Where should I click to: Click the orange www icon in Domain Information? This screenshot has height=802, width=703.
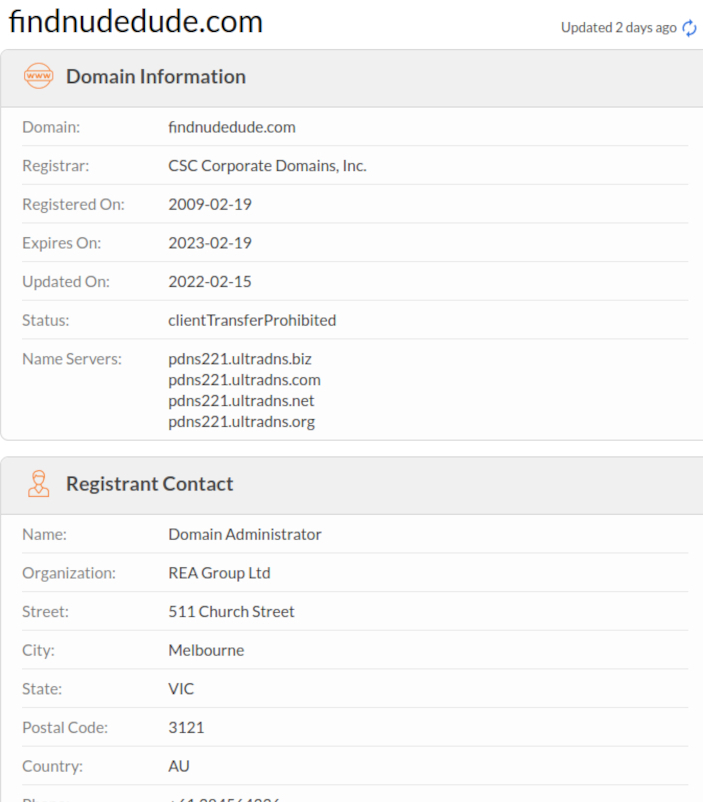(38, 77)
